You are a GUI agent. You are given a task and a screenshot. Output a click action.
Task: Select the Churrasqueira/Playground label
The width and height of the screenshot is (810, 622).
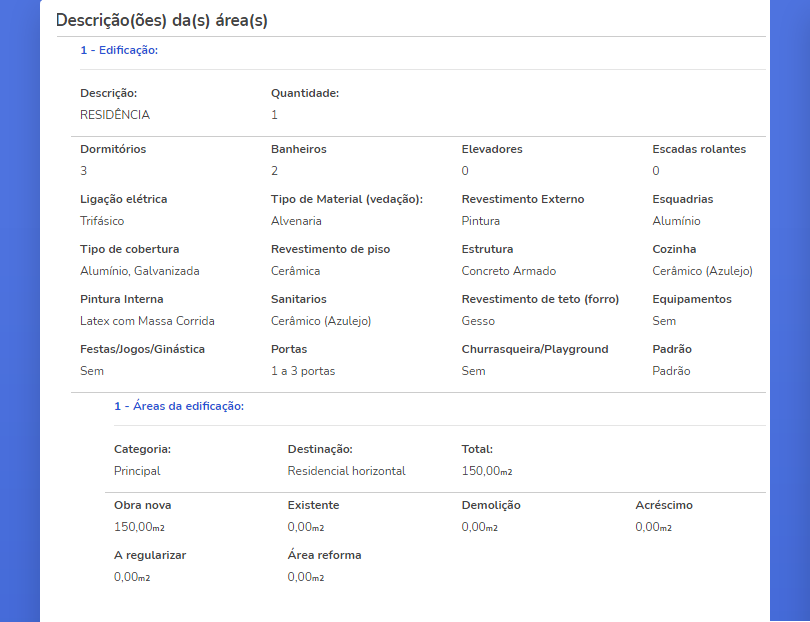535,349
